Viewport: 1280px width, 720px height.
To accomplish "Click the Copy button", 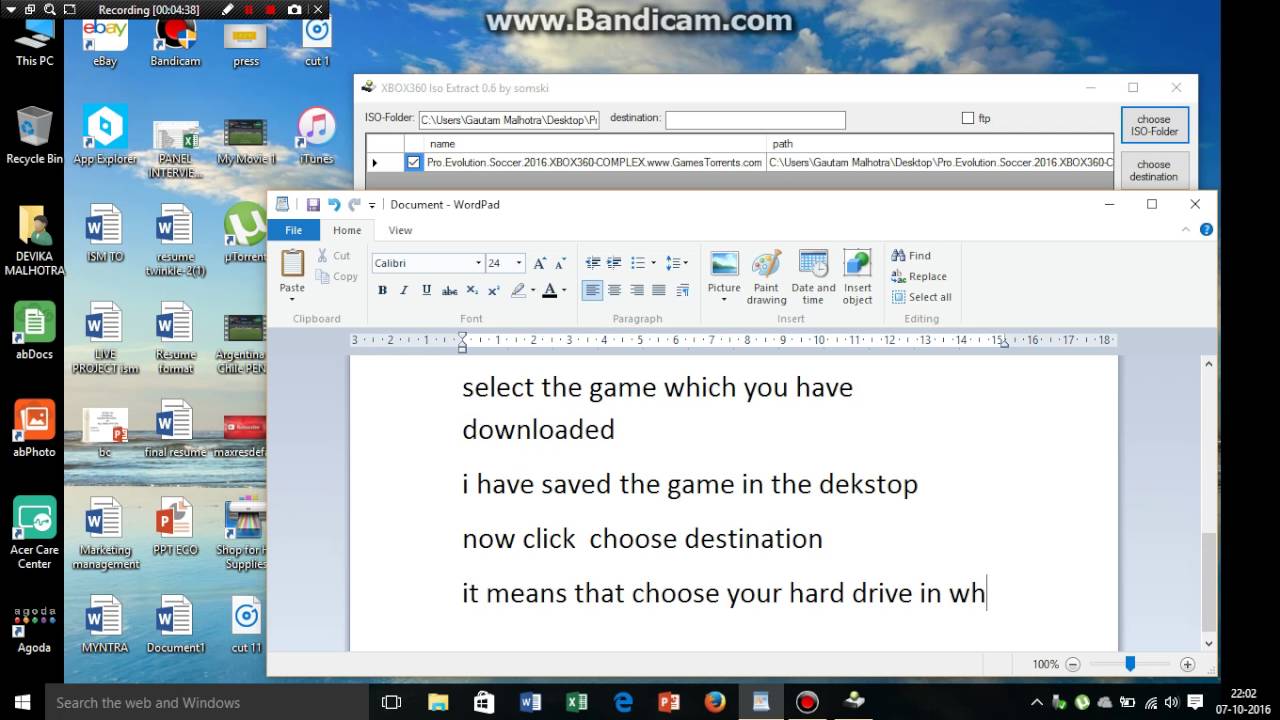I will tap(337, 277).
